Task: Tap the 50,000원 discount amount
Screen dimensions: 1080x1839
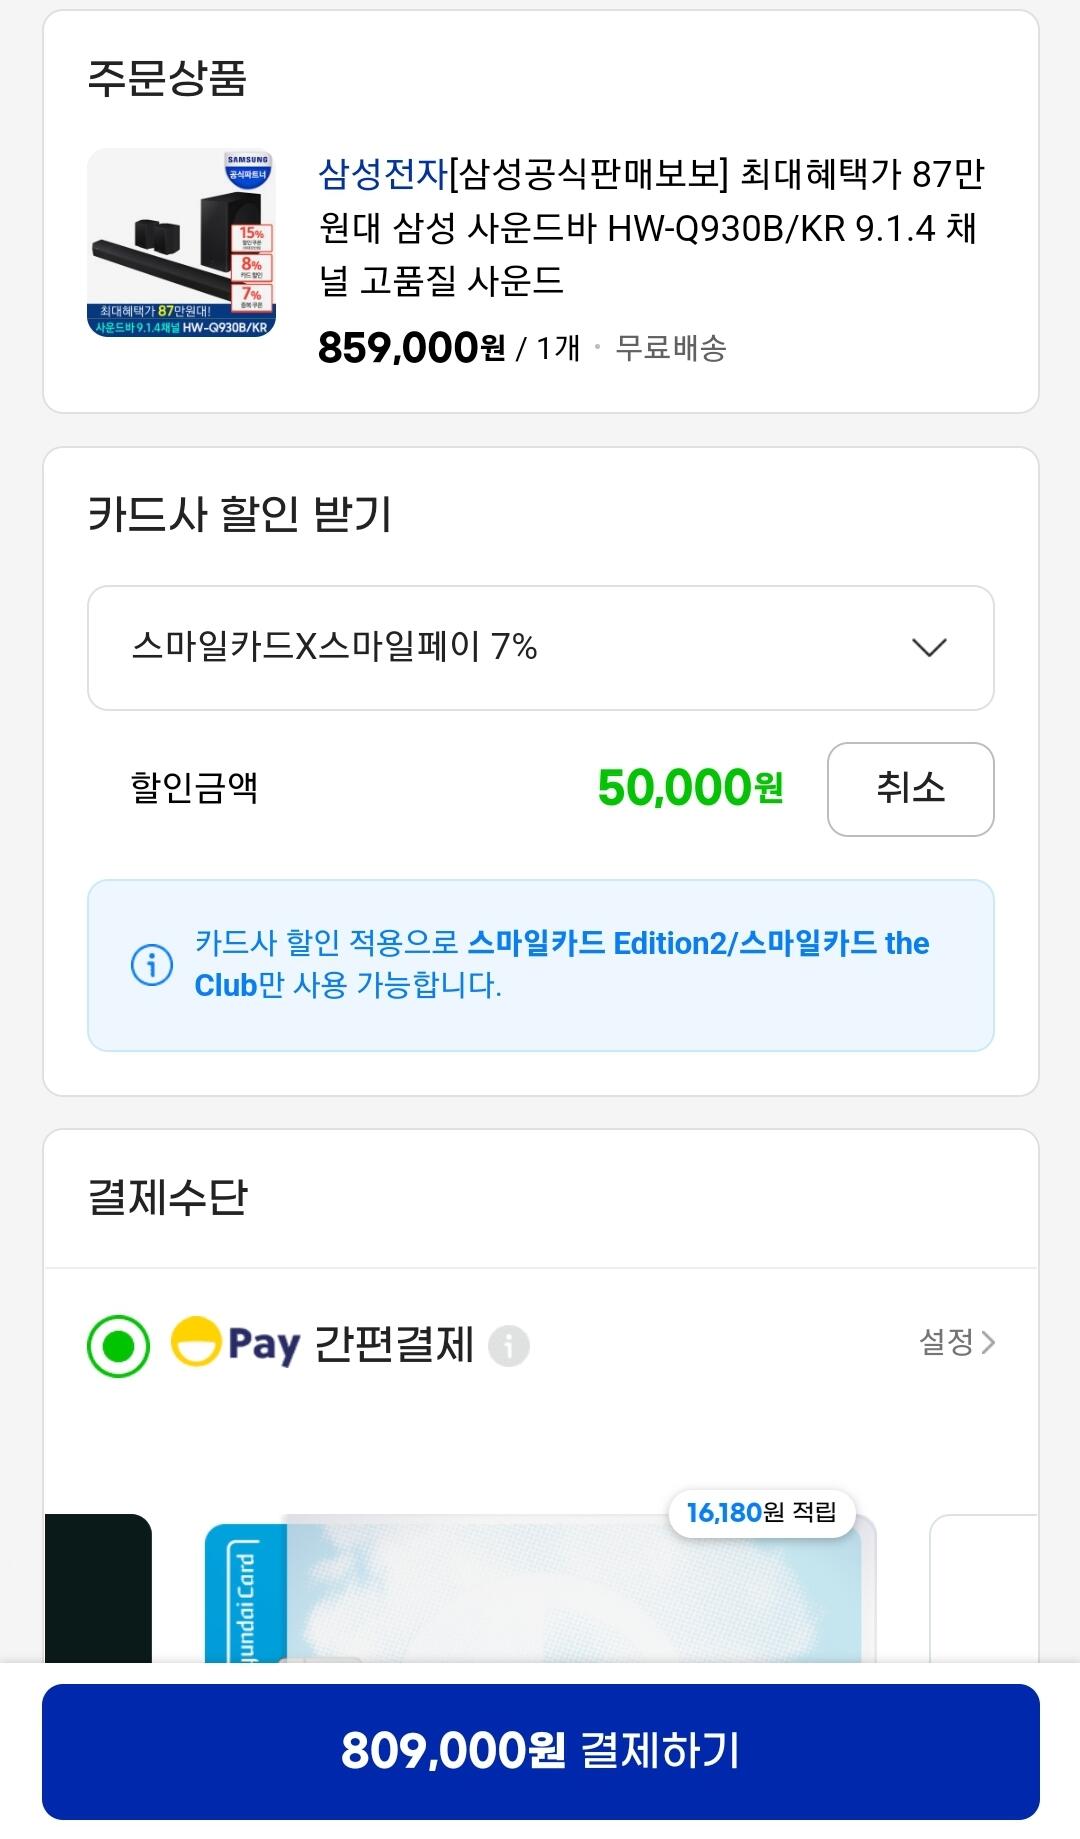Action: coord(690,788)
